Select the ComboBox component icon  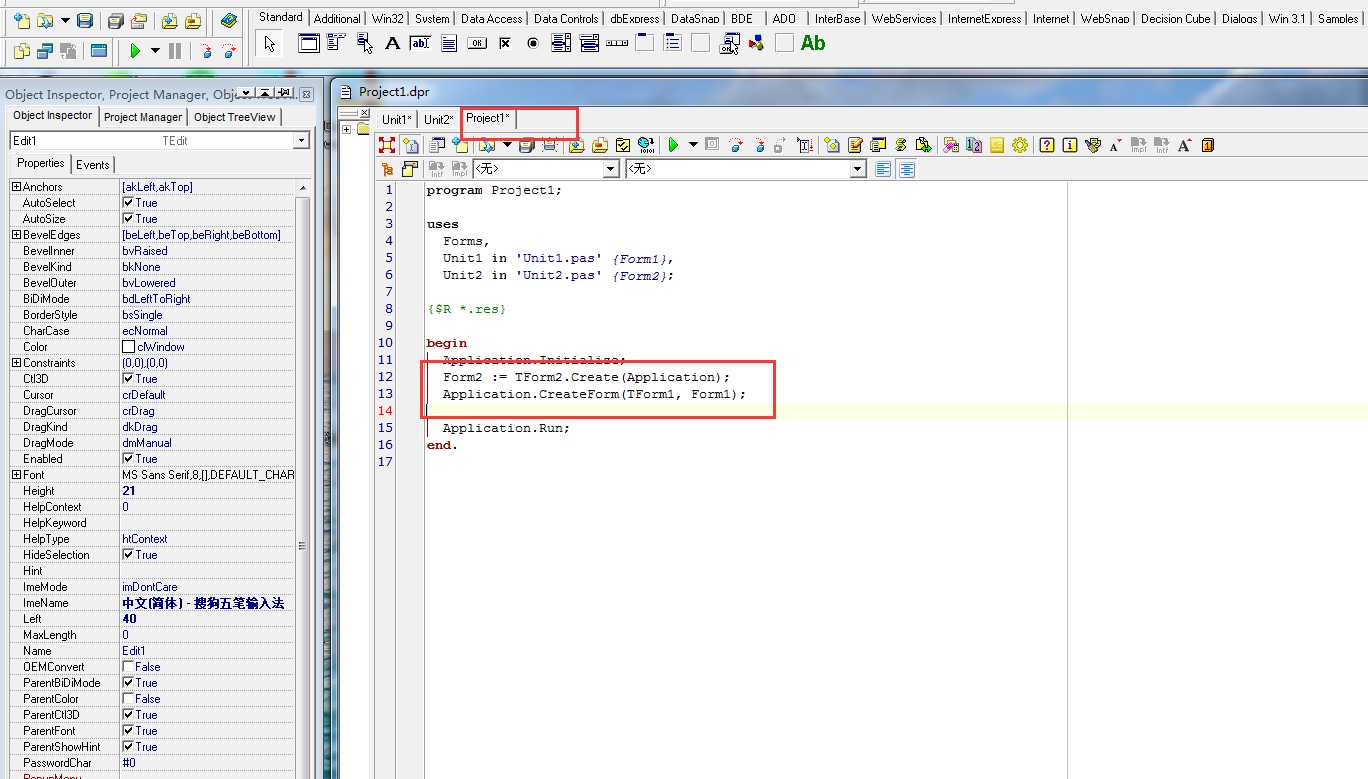tap(589, 43)
